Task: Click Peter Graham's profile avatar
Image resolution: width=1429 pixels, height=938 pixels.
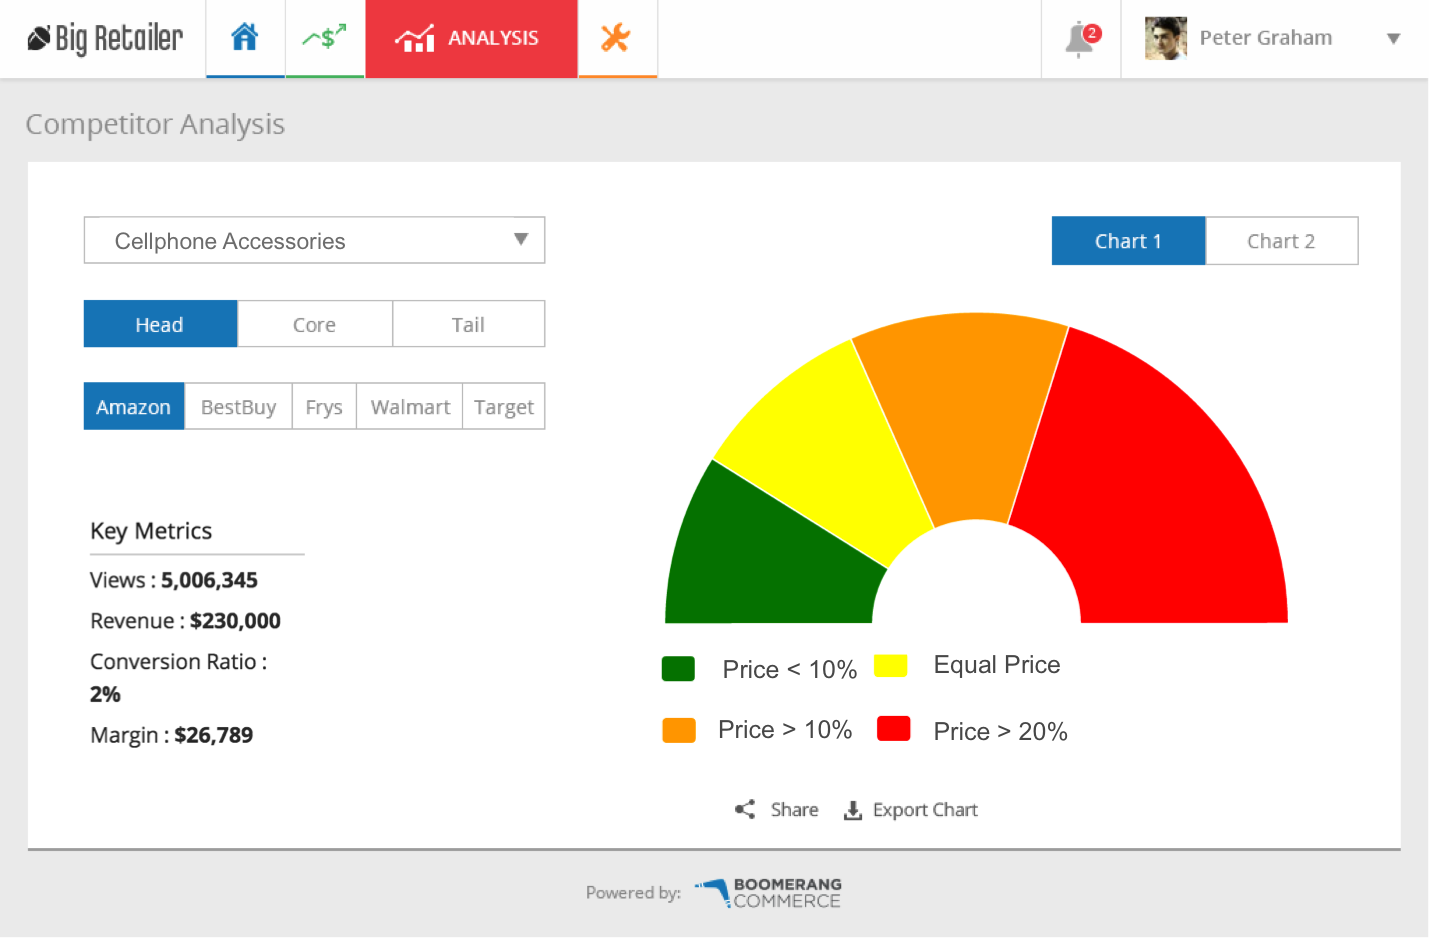Action: [1165, 38]
